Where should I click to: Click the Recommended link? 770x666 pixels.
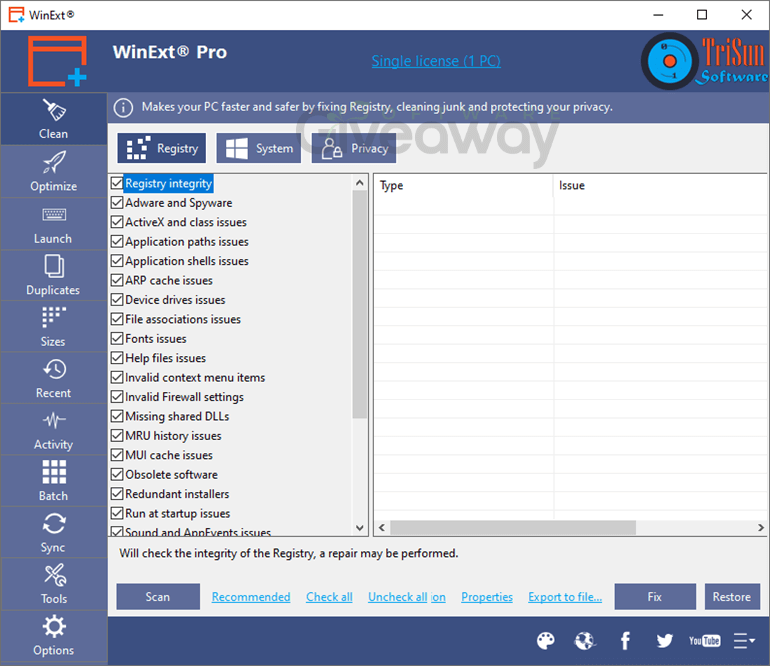(x=251, y=597)
